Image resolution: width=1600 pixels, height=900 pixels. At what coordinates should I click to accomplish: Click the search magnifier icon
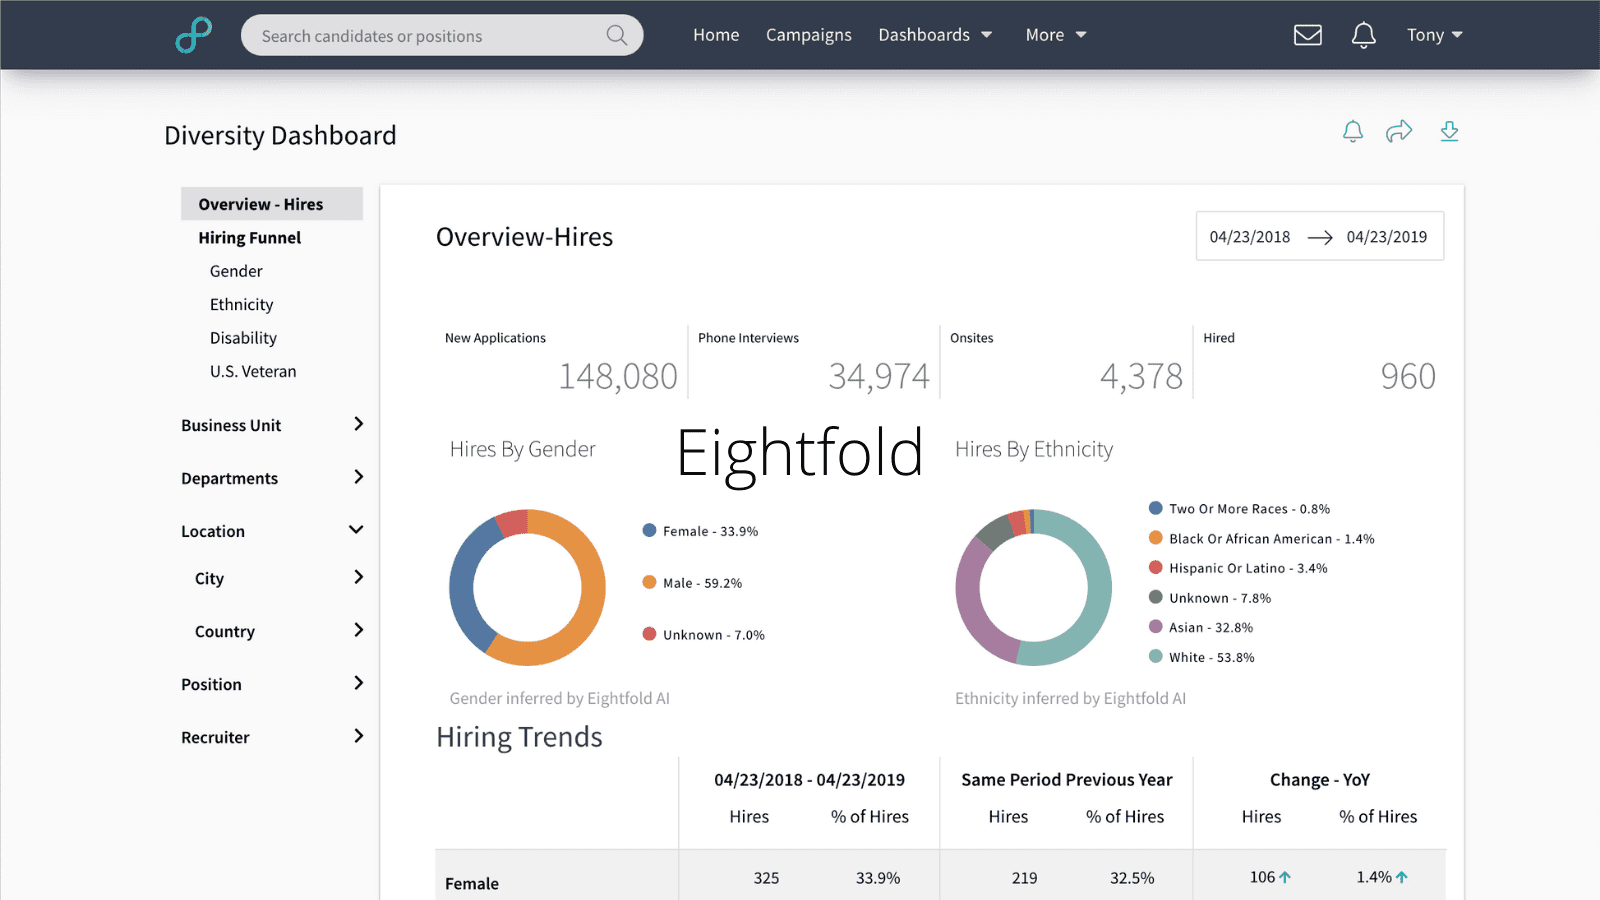tap(617, 35)
